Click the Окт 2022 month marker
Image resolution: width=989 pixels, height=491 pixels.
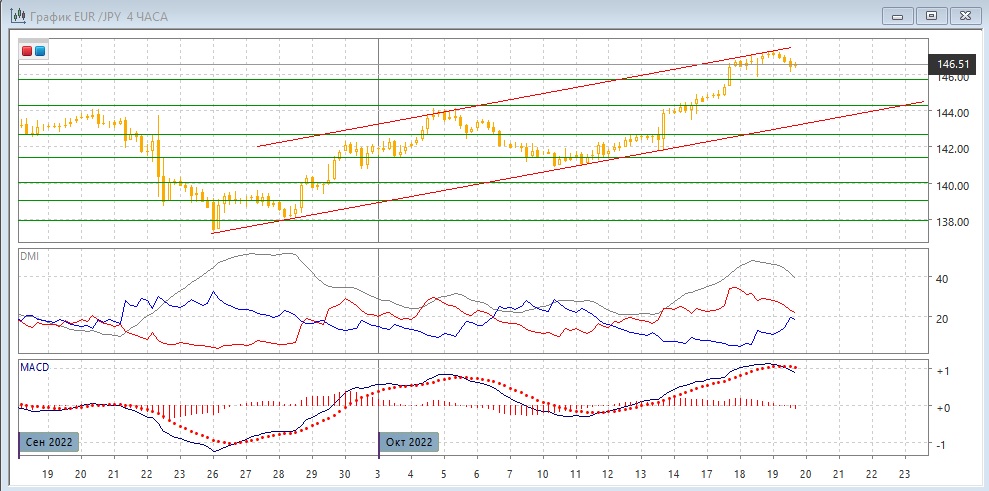point(408,441)
